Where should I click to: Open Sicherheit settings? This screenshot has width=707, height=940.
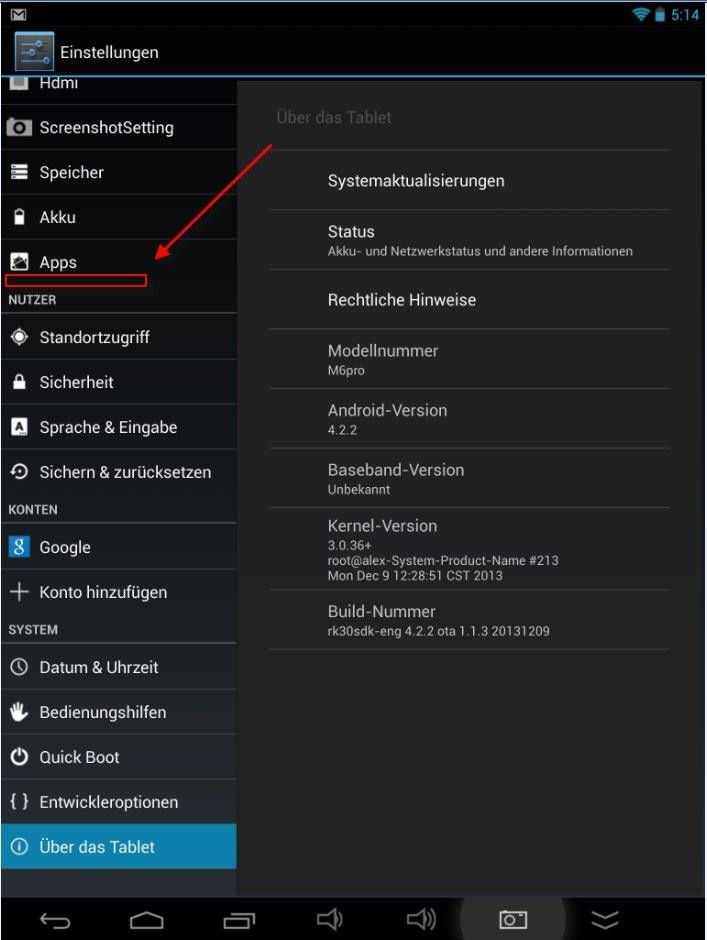119,382
